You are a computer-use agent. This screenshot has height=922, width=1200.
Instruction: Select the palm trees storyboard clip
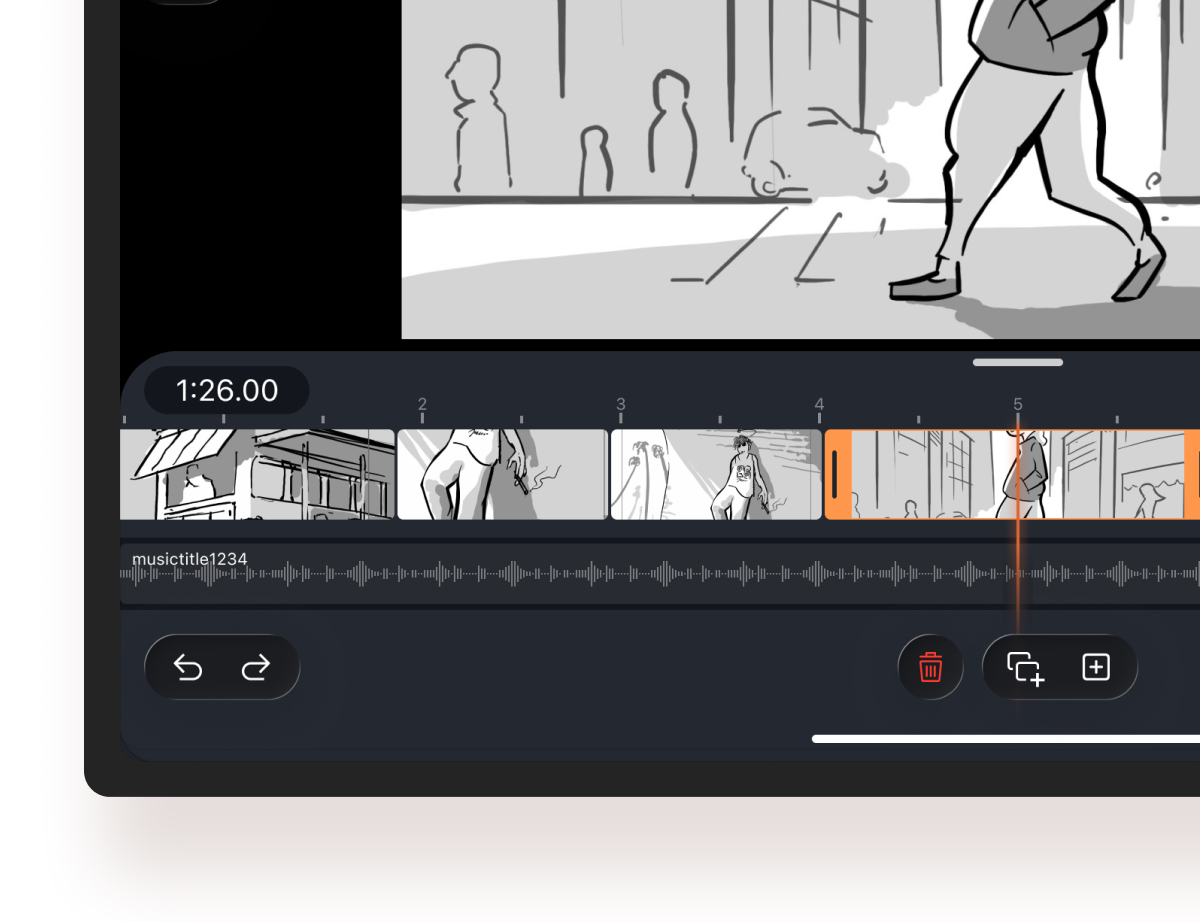pyautogui.click(x=715, y=475)
